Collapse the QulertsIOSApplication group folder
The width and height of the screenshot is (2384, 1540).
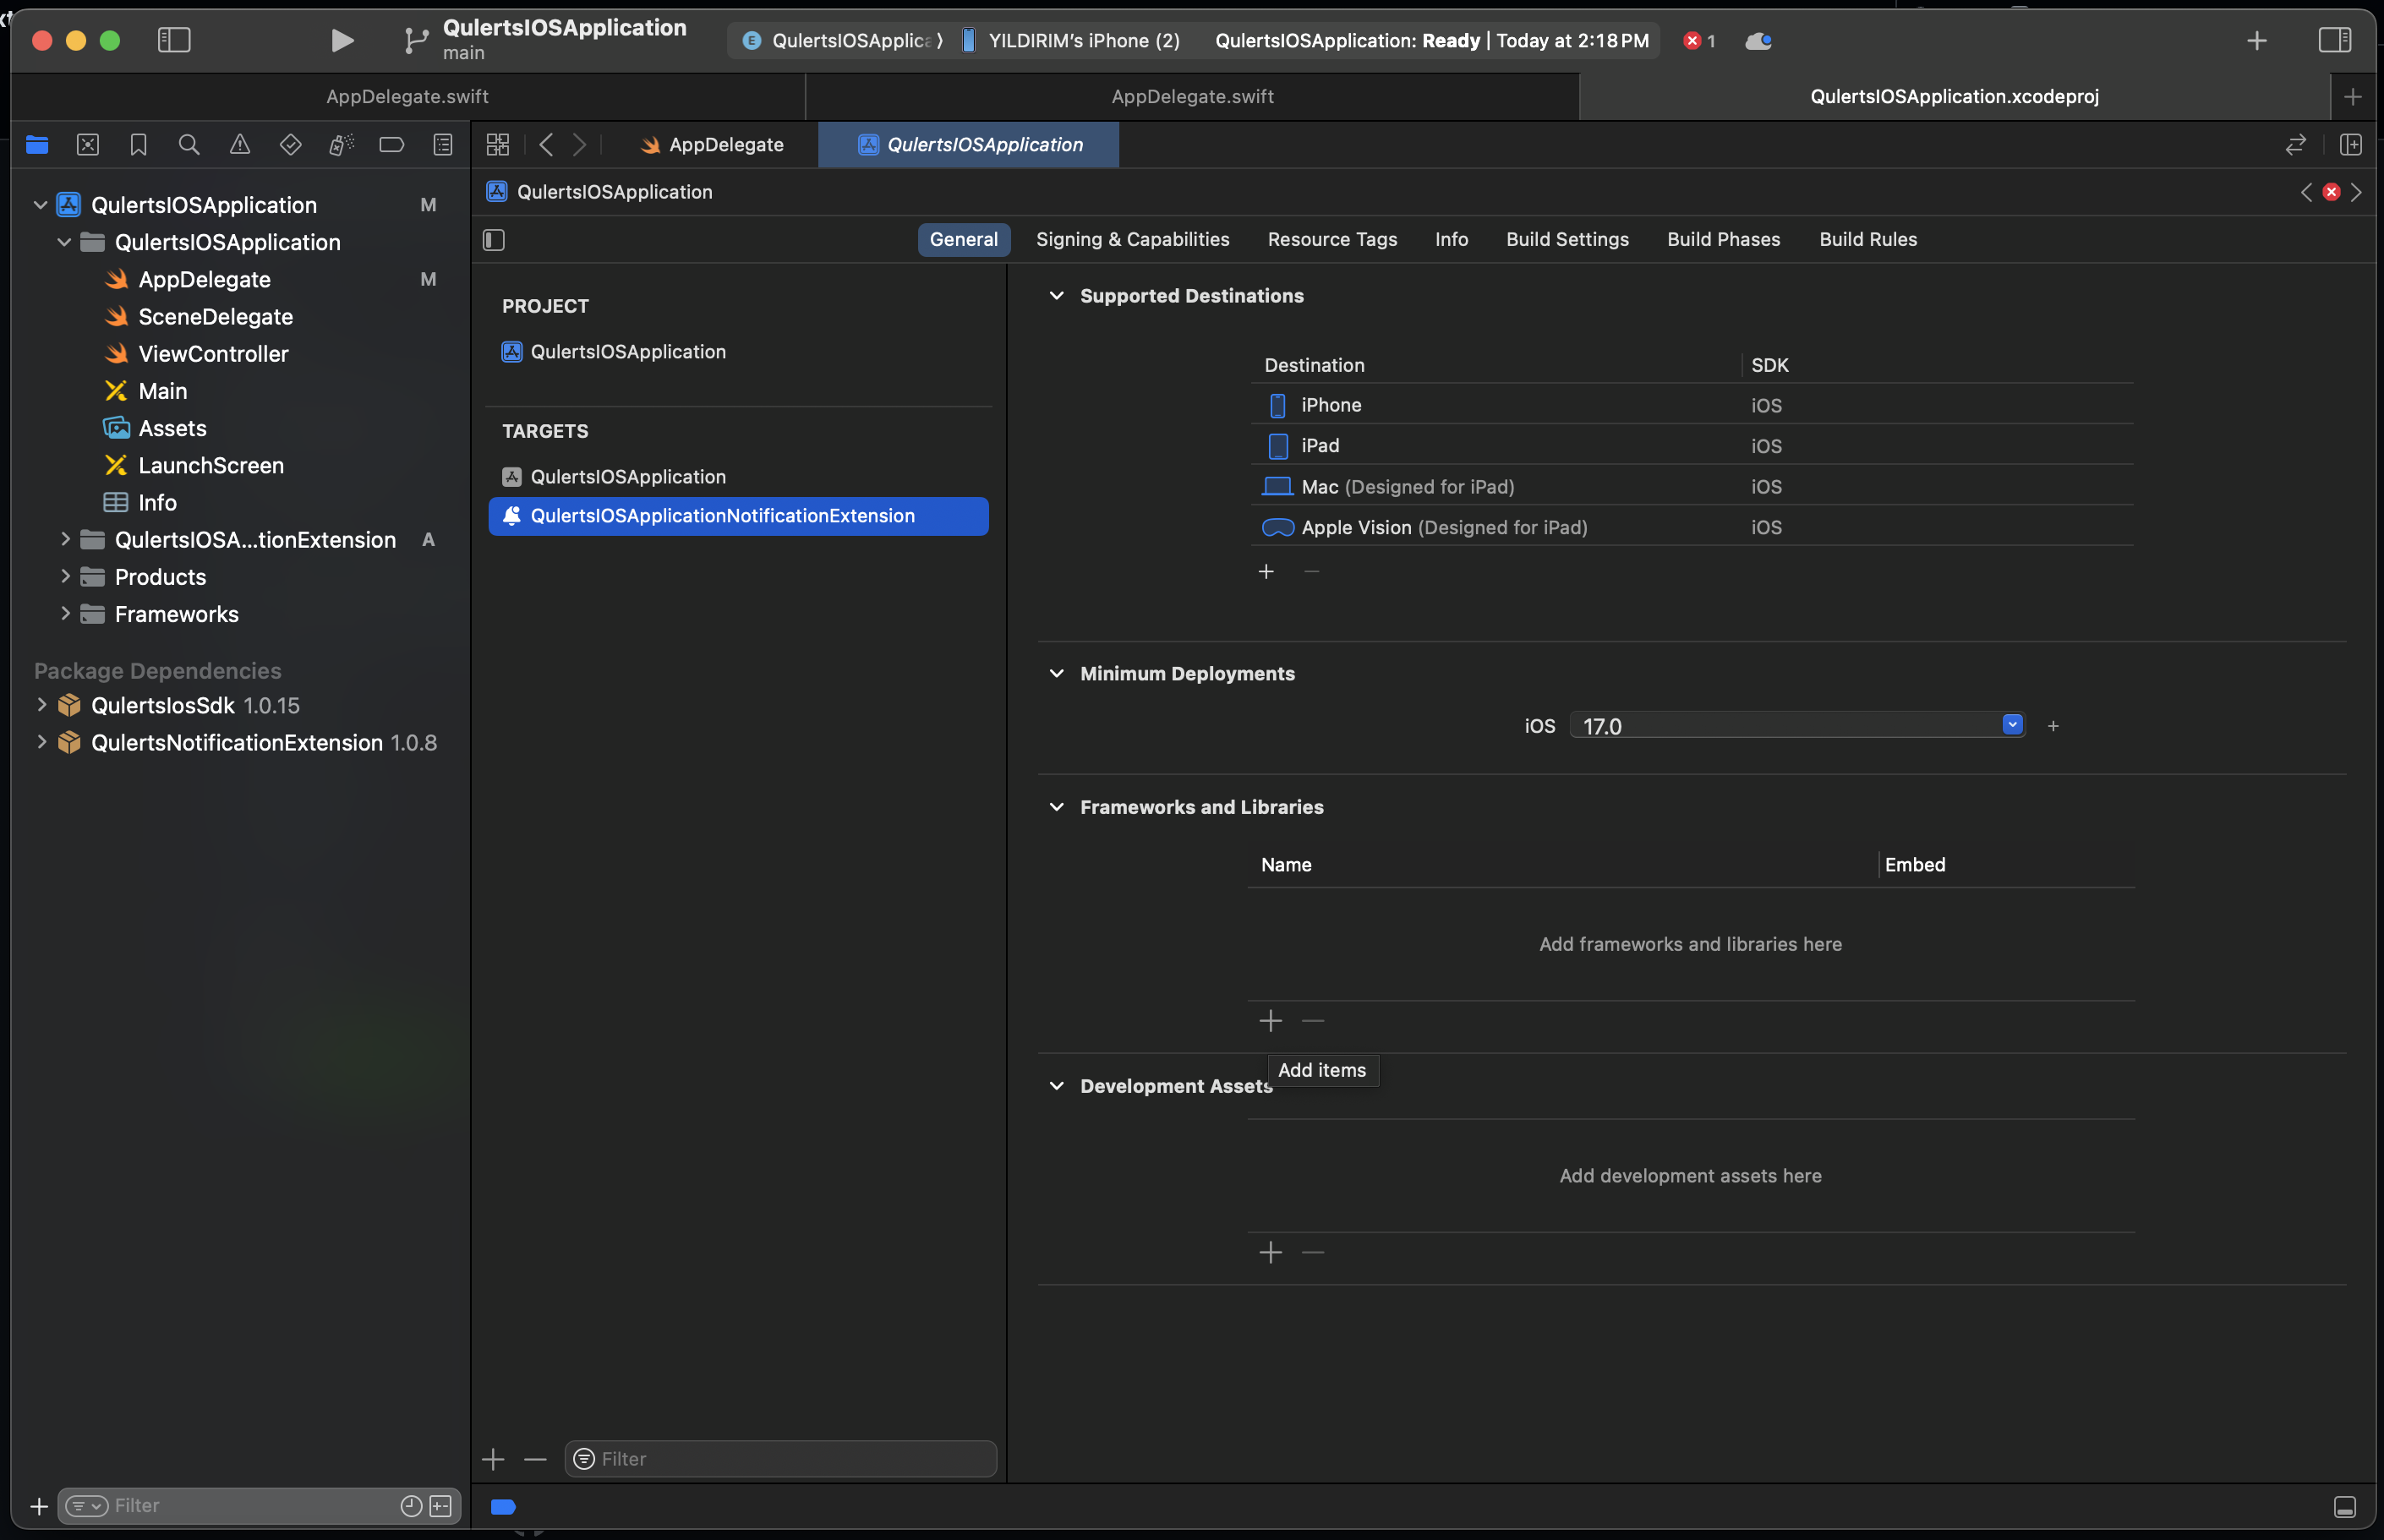(65, 242)
